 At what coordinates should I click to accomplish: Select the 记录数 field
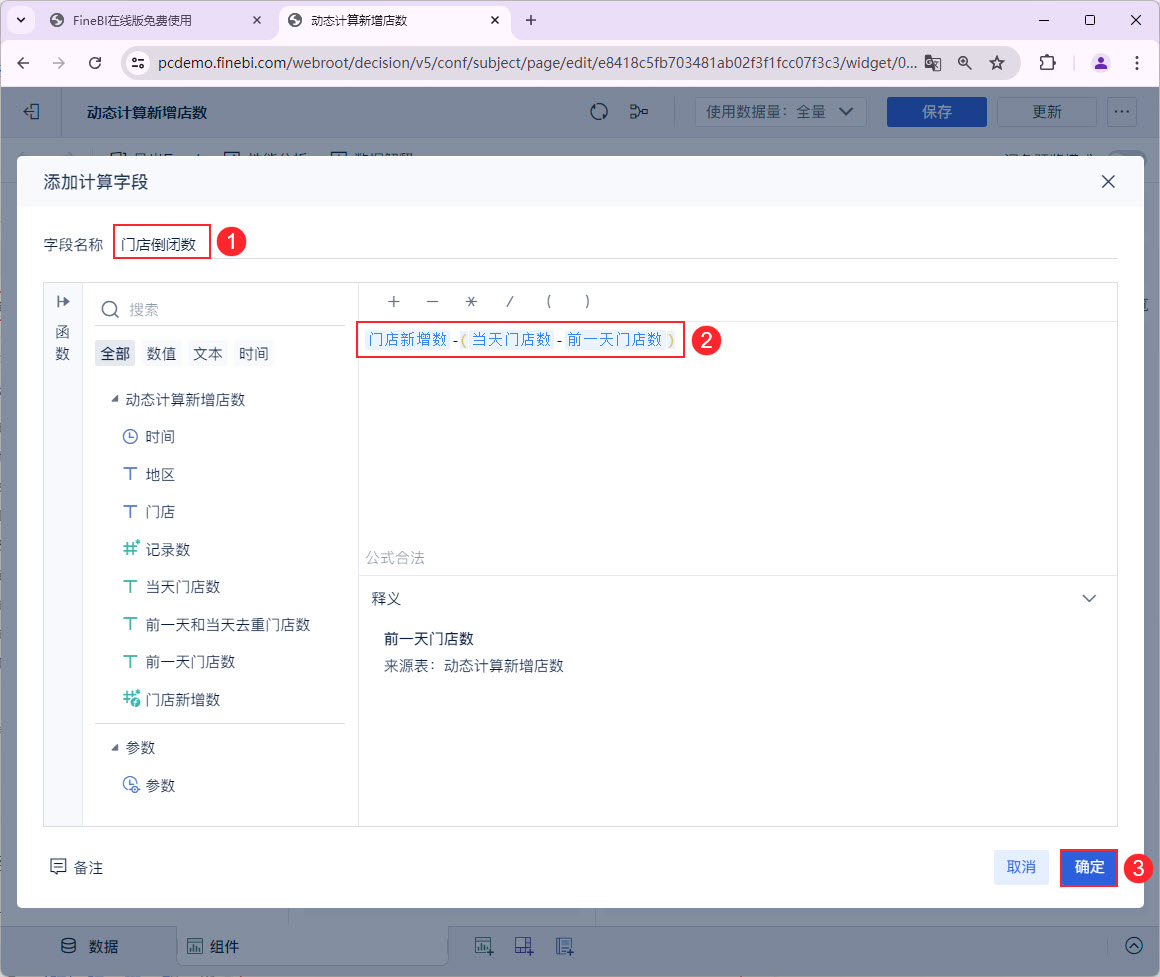[x=167, y=550]
